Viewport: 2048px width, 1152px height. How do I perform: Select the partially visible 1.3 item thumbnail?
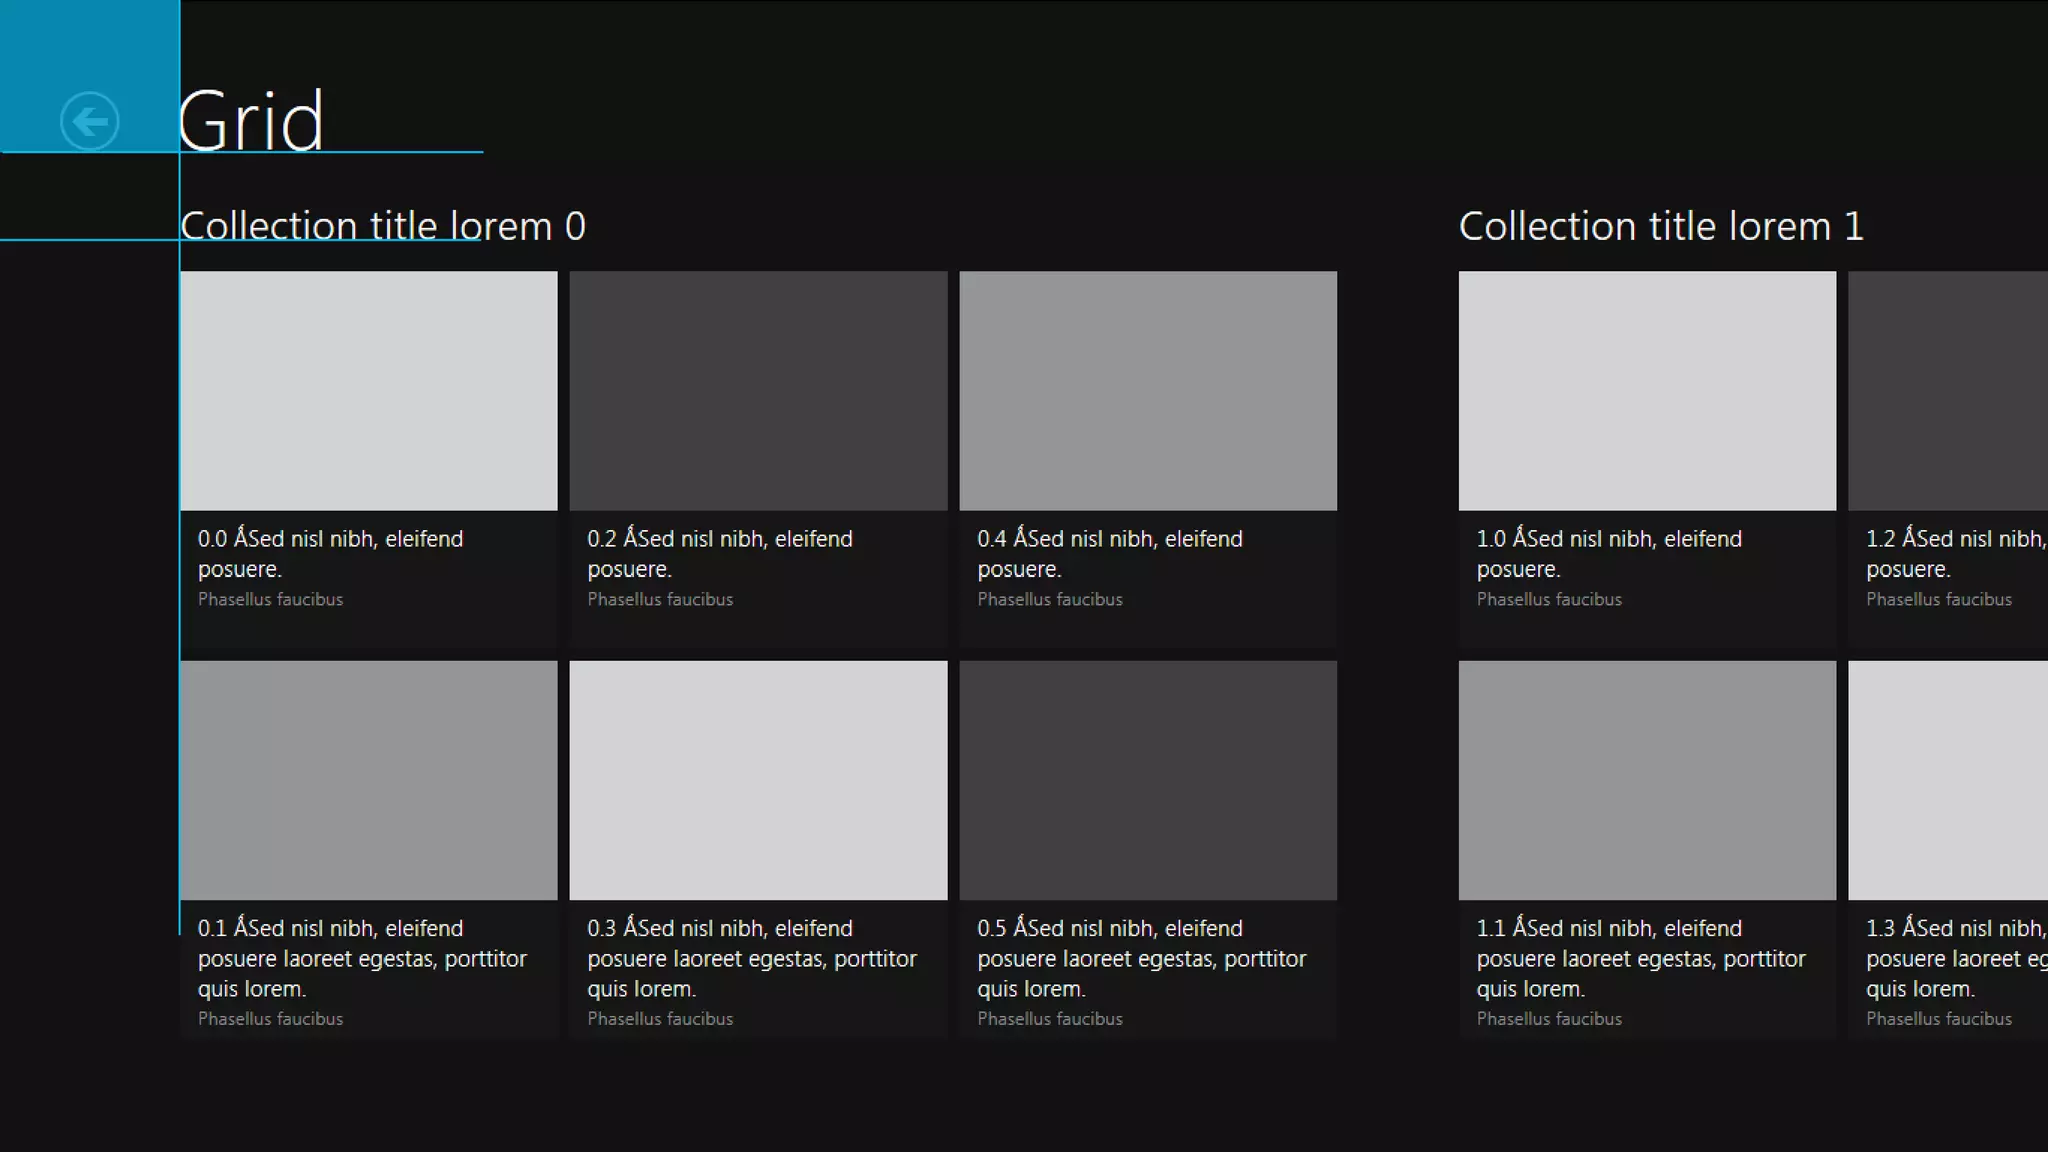click(x=1947, y=780)
